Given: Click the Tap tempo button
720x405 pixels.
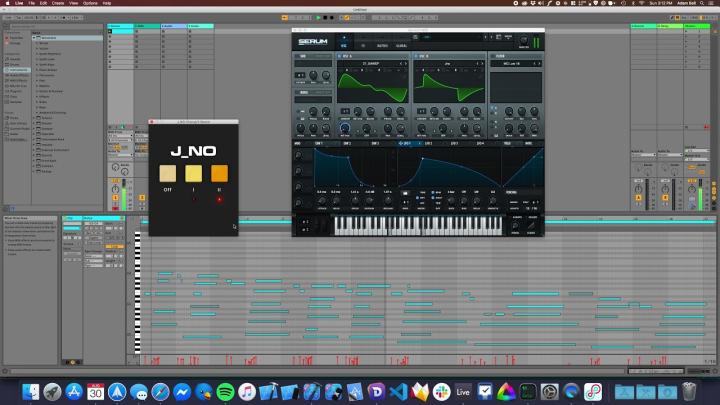Looking at the screenshot, I should tap(20, 18).
